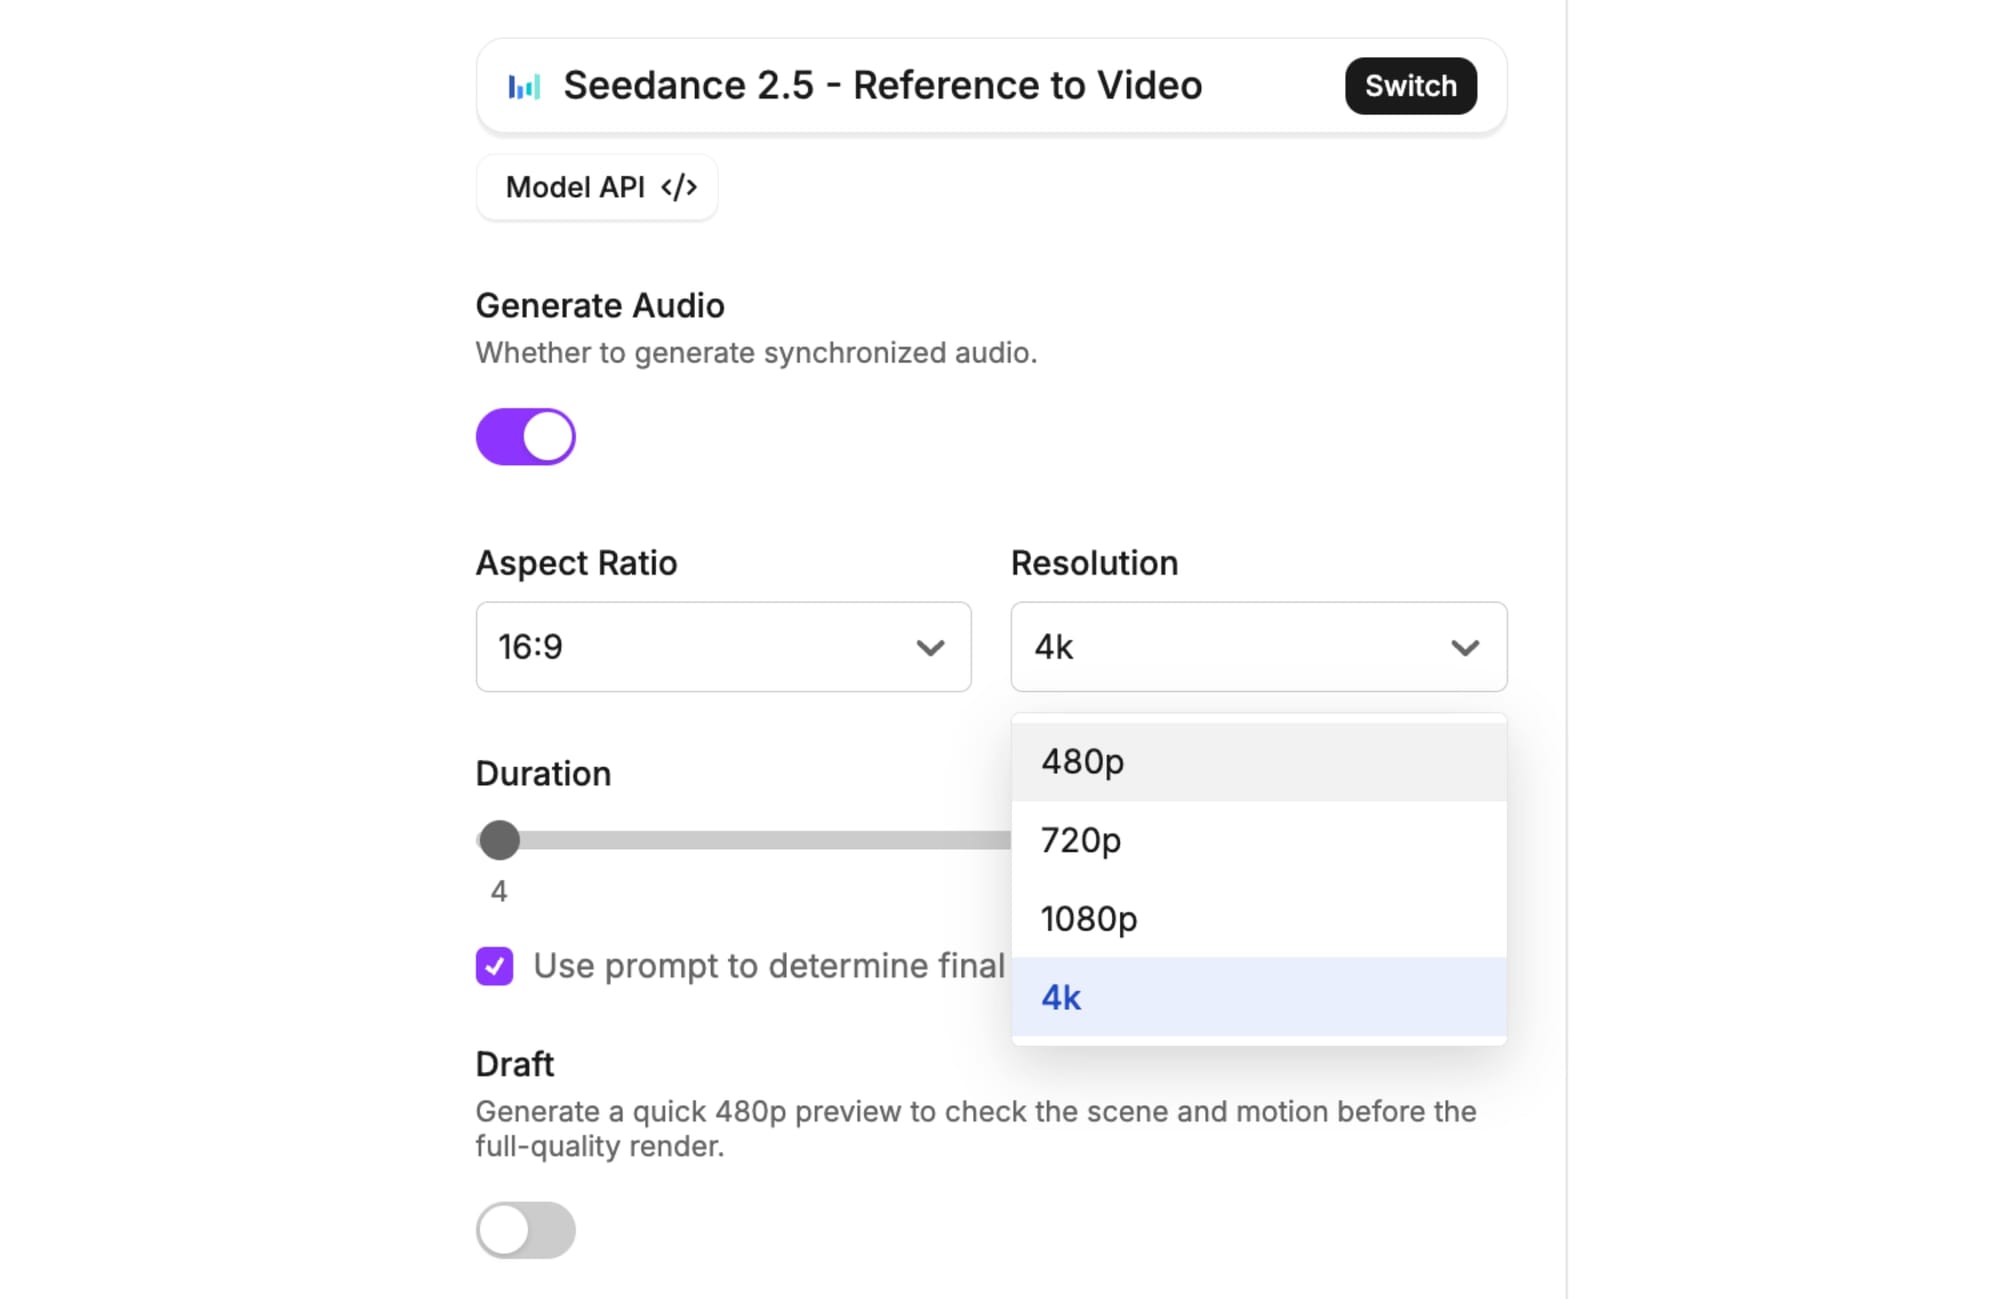Click the Aspect Ratio label
2000x1299 pixels.
tap(577, 563)
